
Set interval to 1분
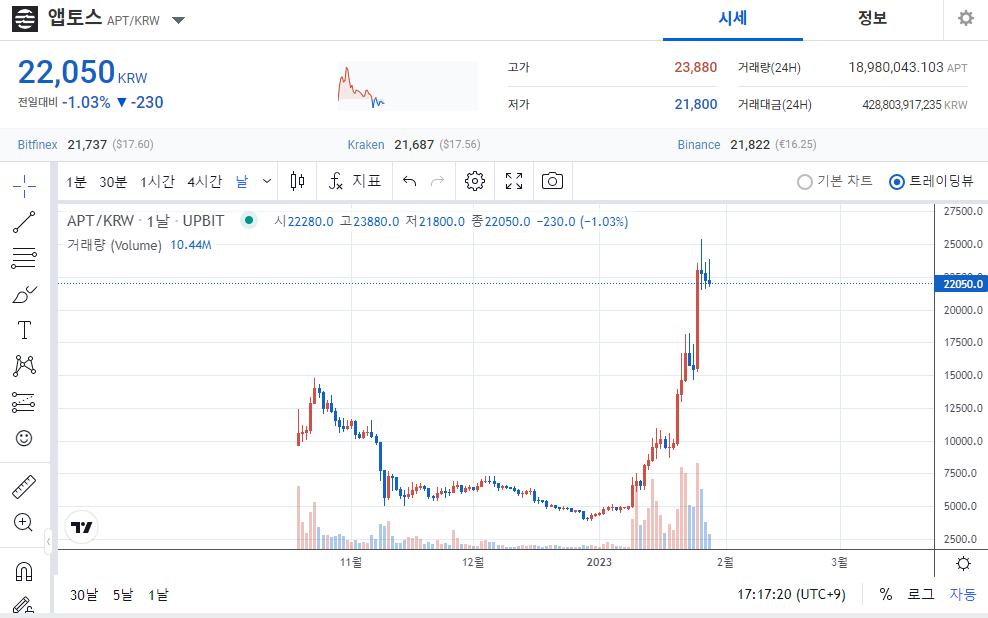tap(76, 182)
